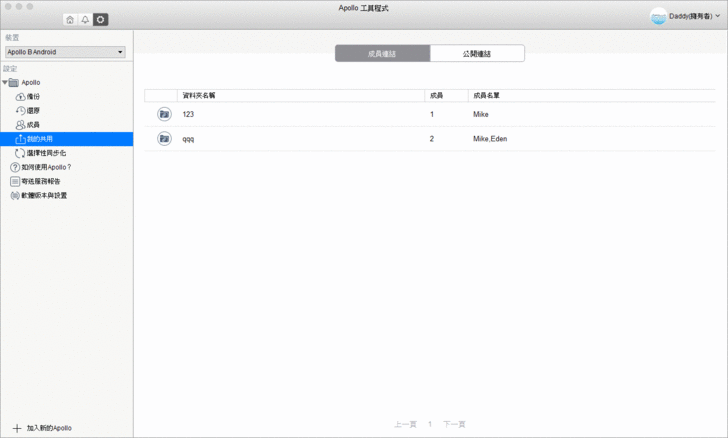This screenshot has width=728, height=438.
Task: Open 備份 (Backup) in sidebar
Action: [x=33, y=96]
